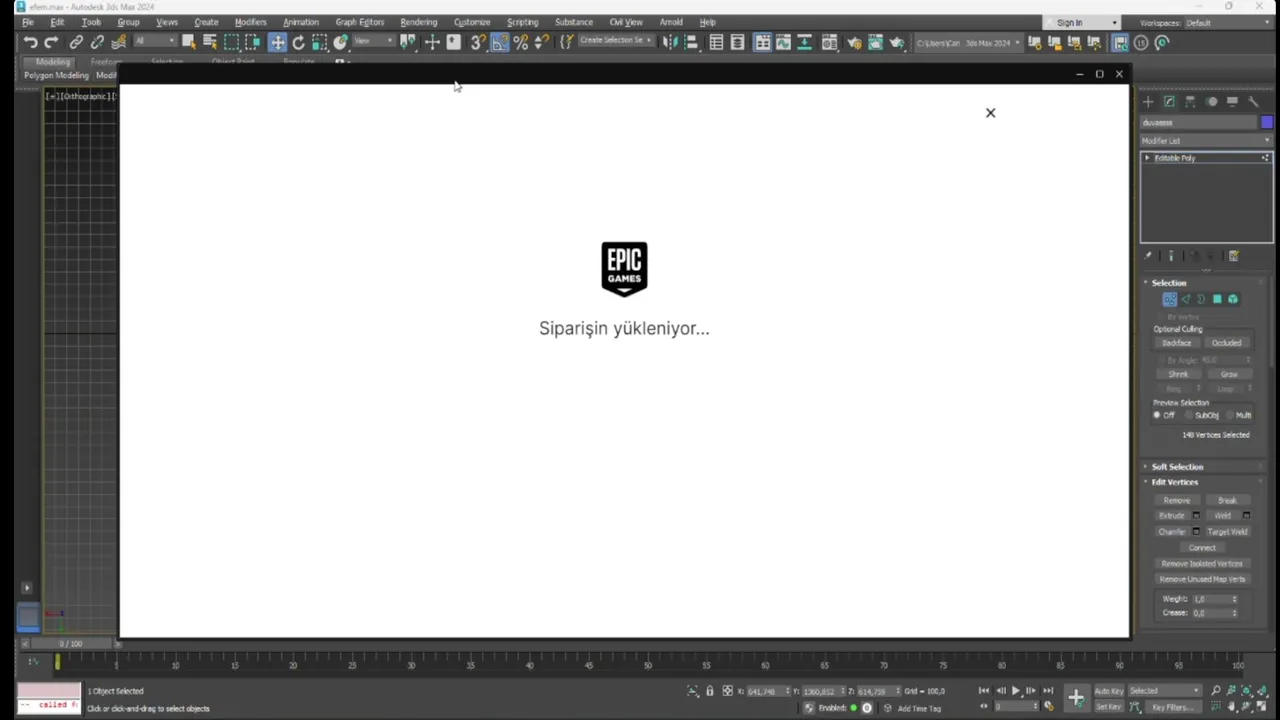Open the Display tab in command panel
The image size is (1280, 720).
1233,101
